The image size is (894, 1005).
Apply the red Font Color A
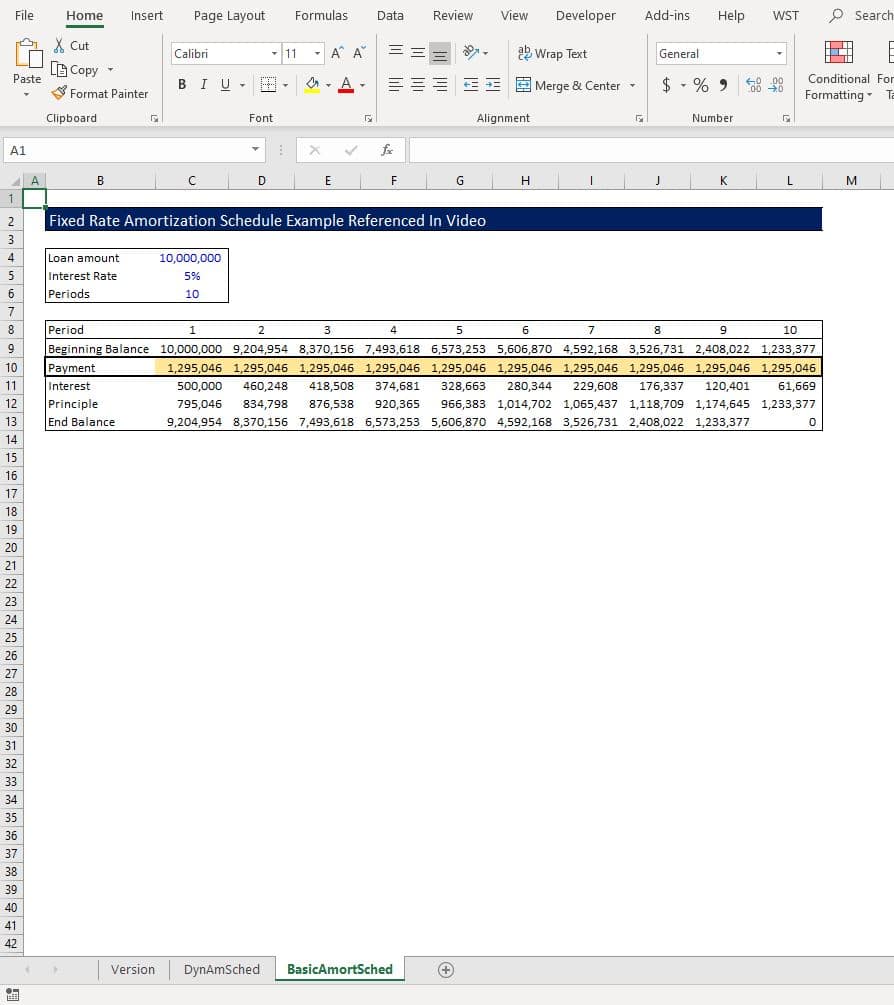click(x=346, y=85)
